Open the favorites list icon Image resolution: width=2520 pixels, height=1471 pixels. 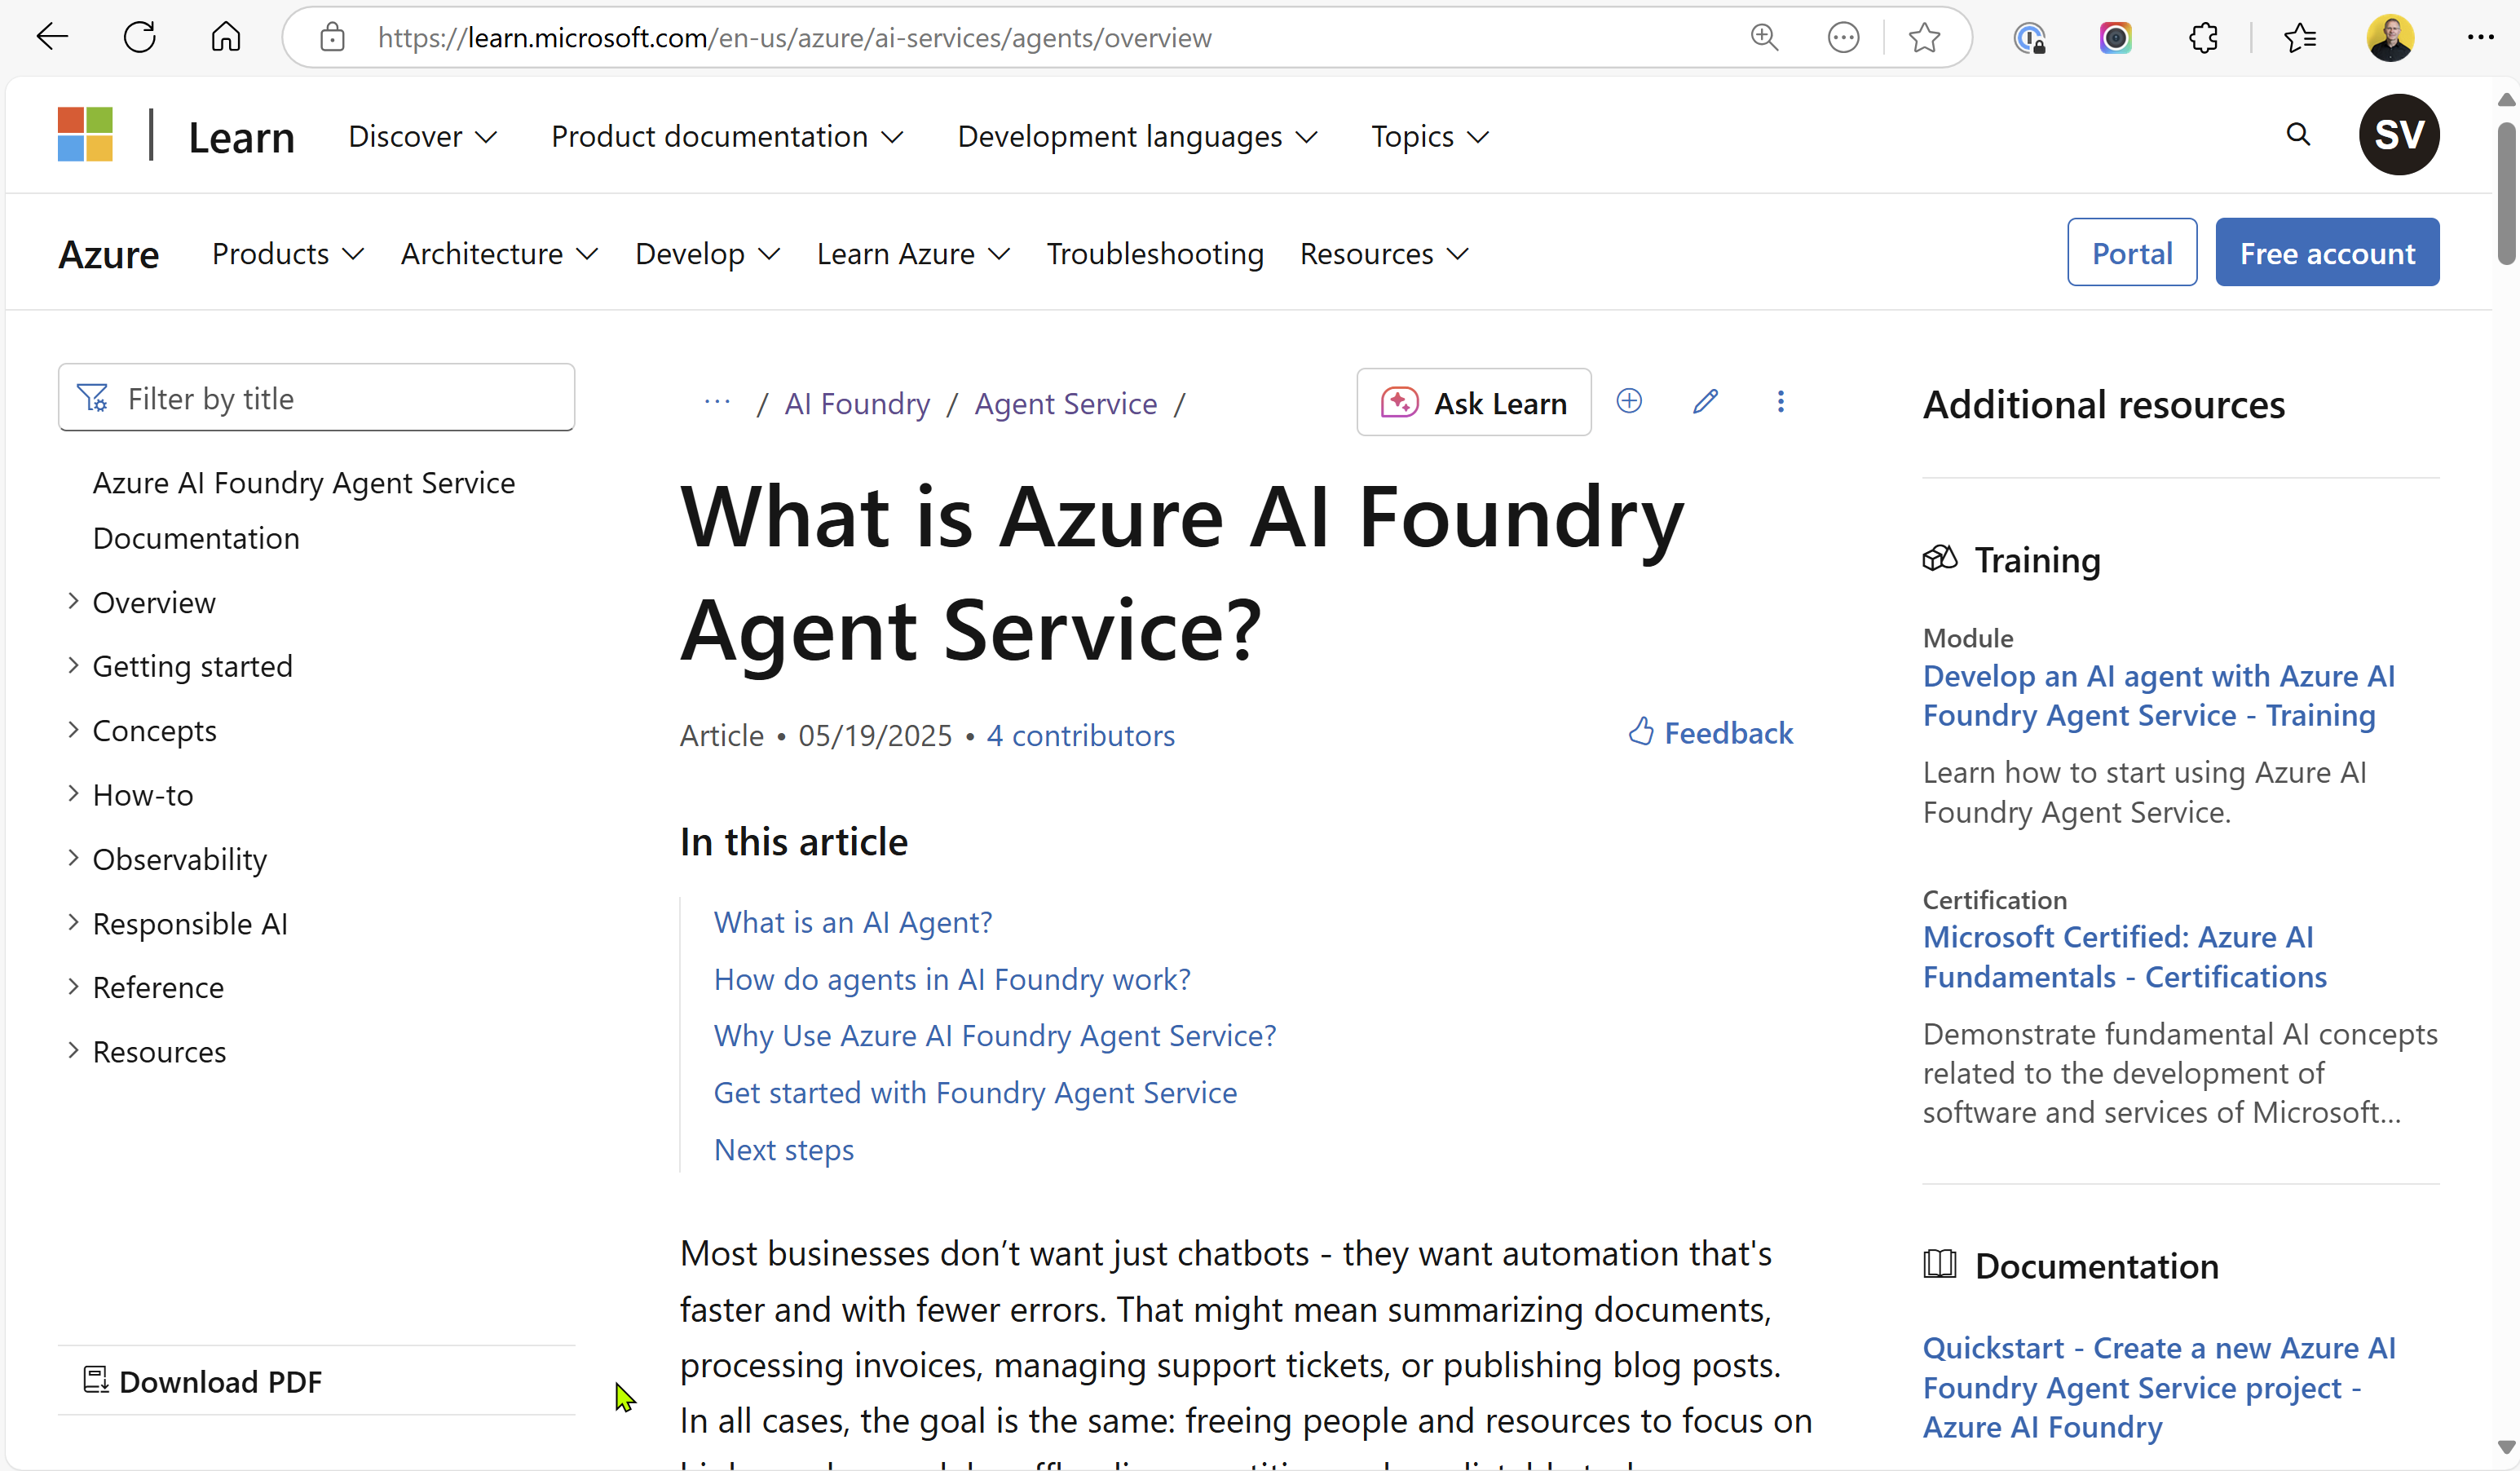(2300, 38)
